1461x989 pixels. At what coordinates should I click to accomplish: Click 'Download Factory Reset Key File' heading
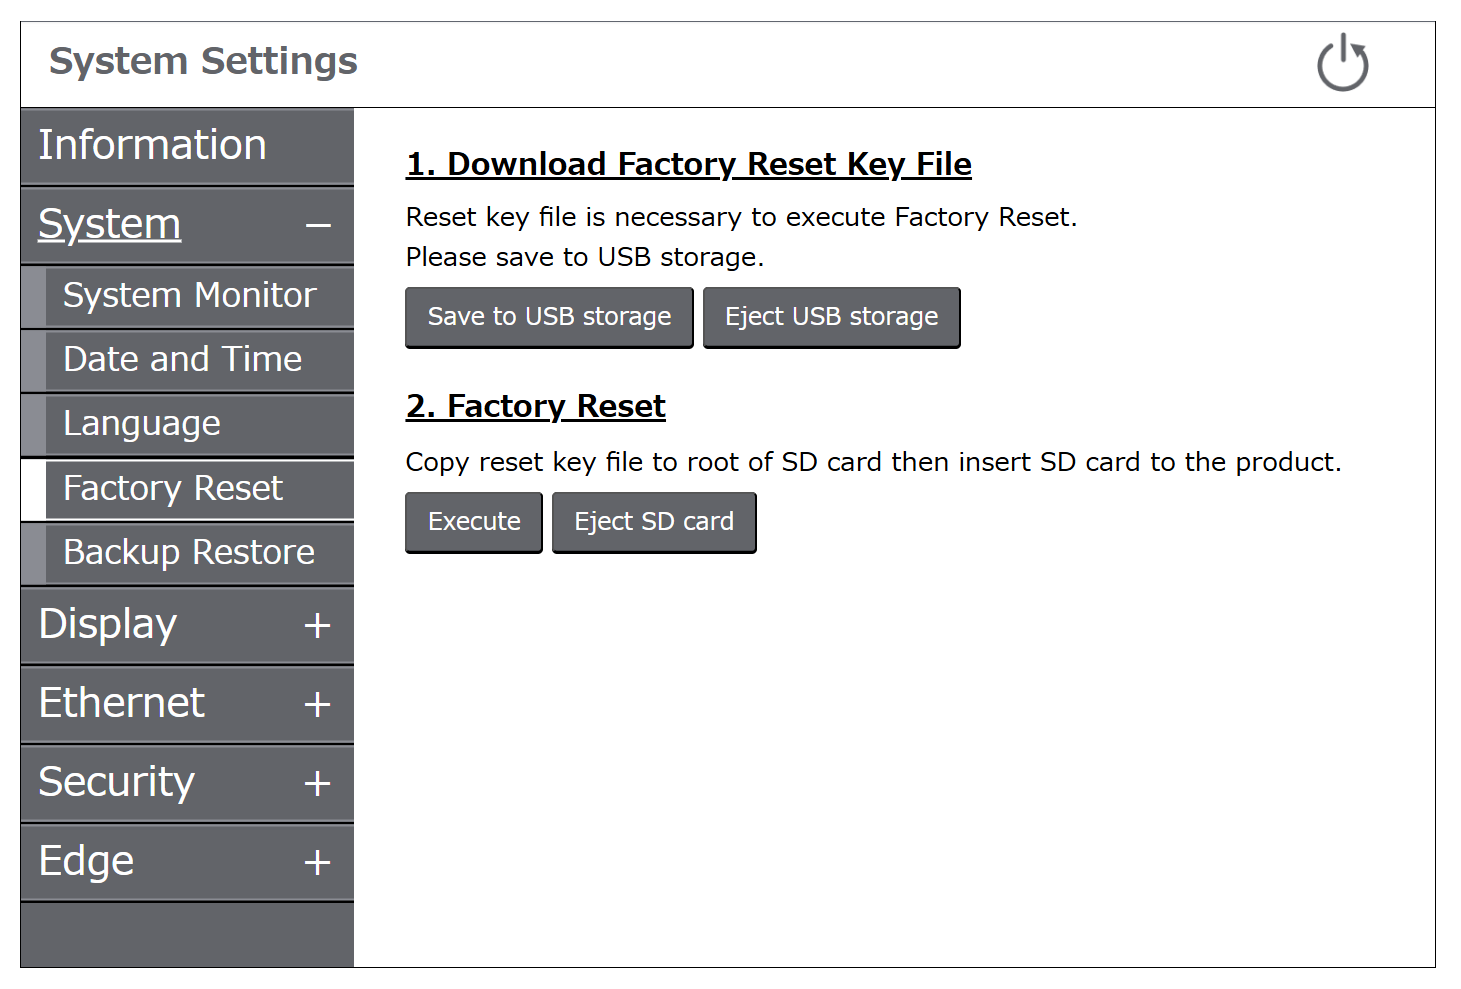(x=689, y=164)
